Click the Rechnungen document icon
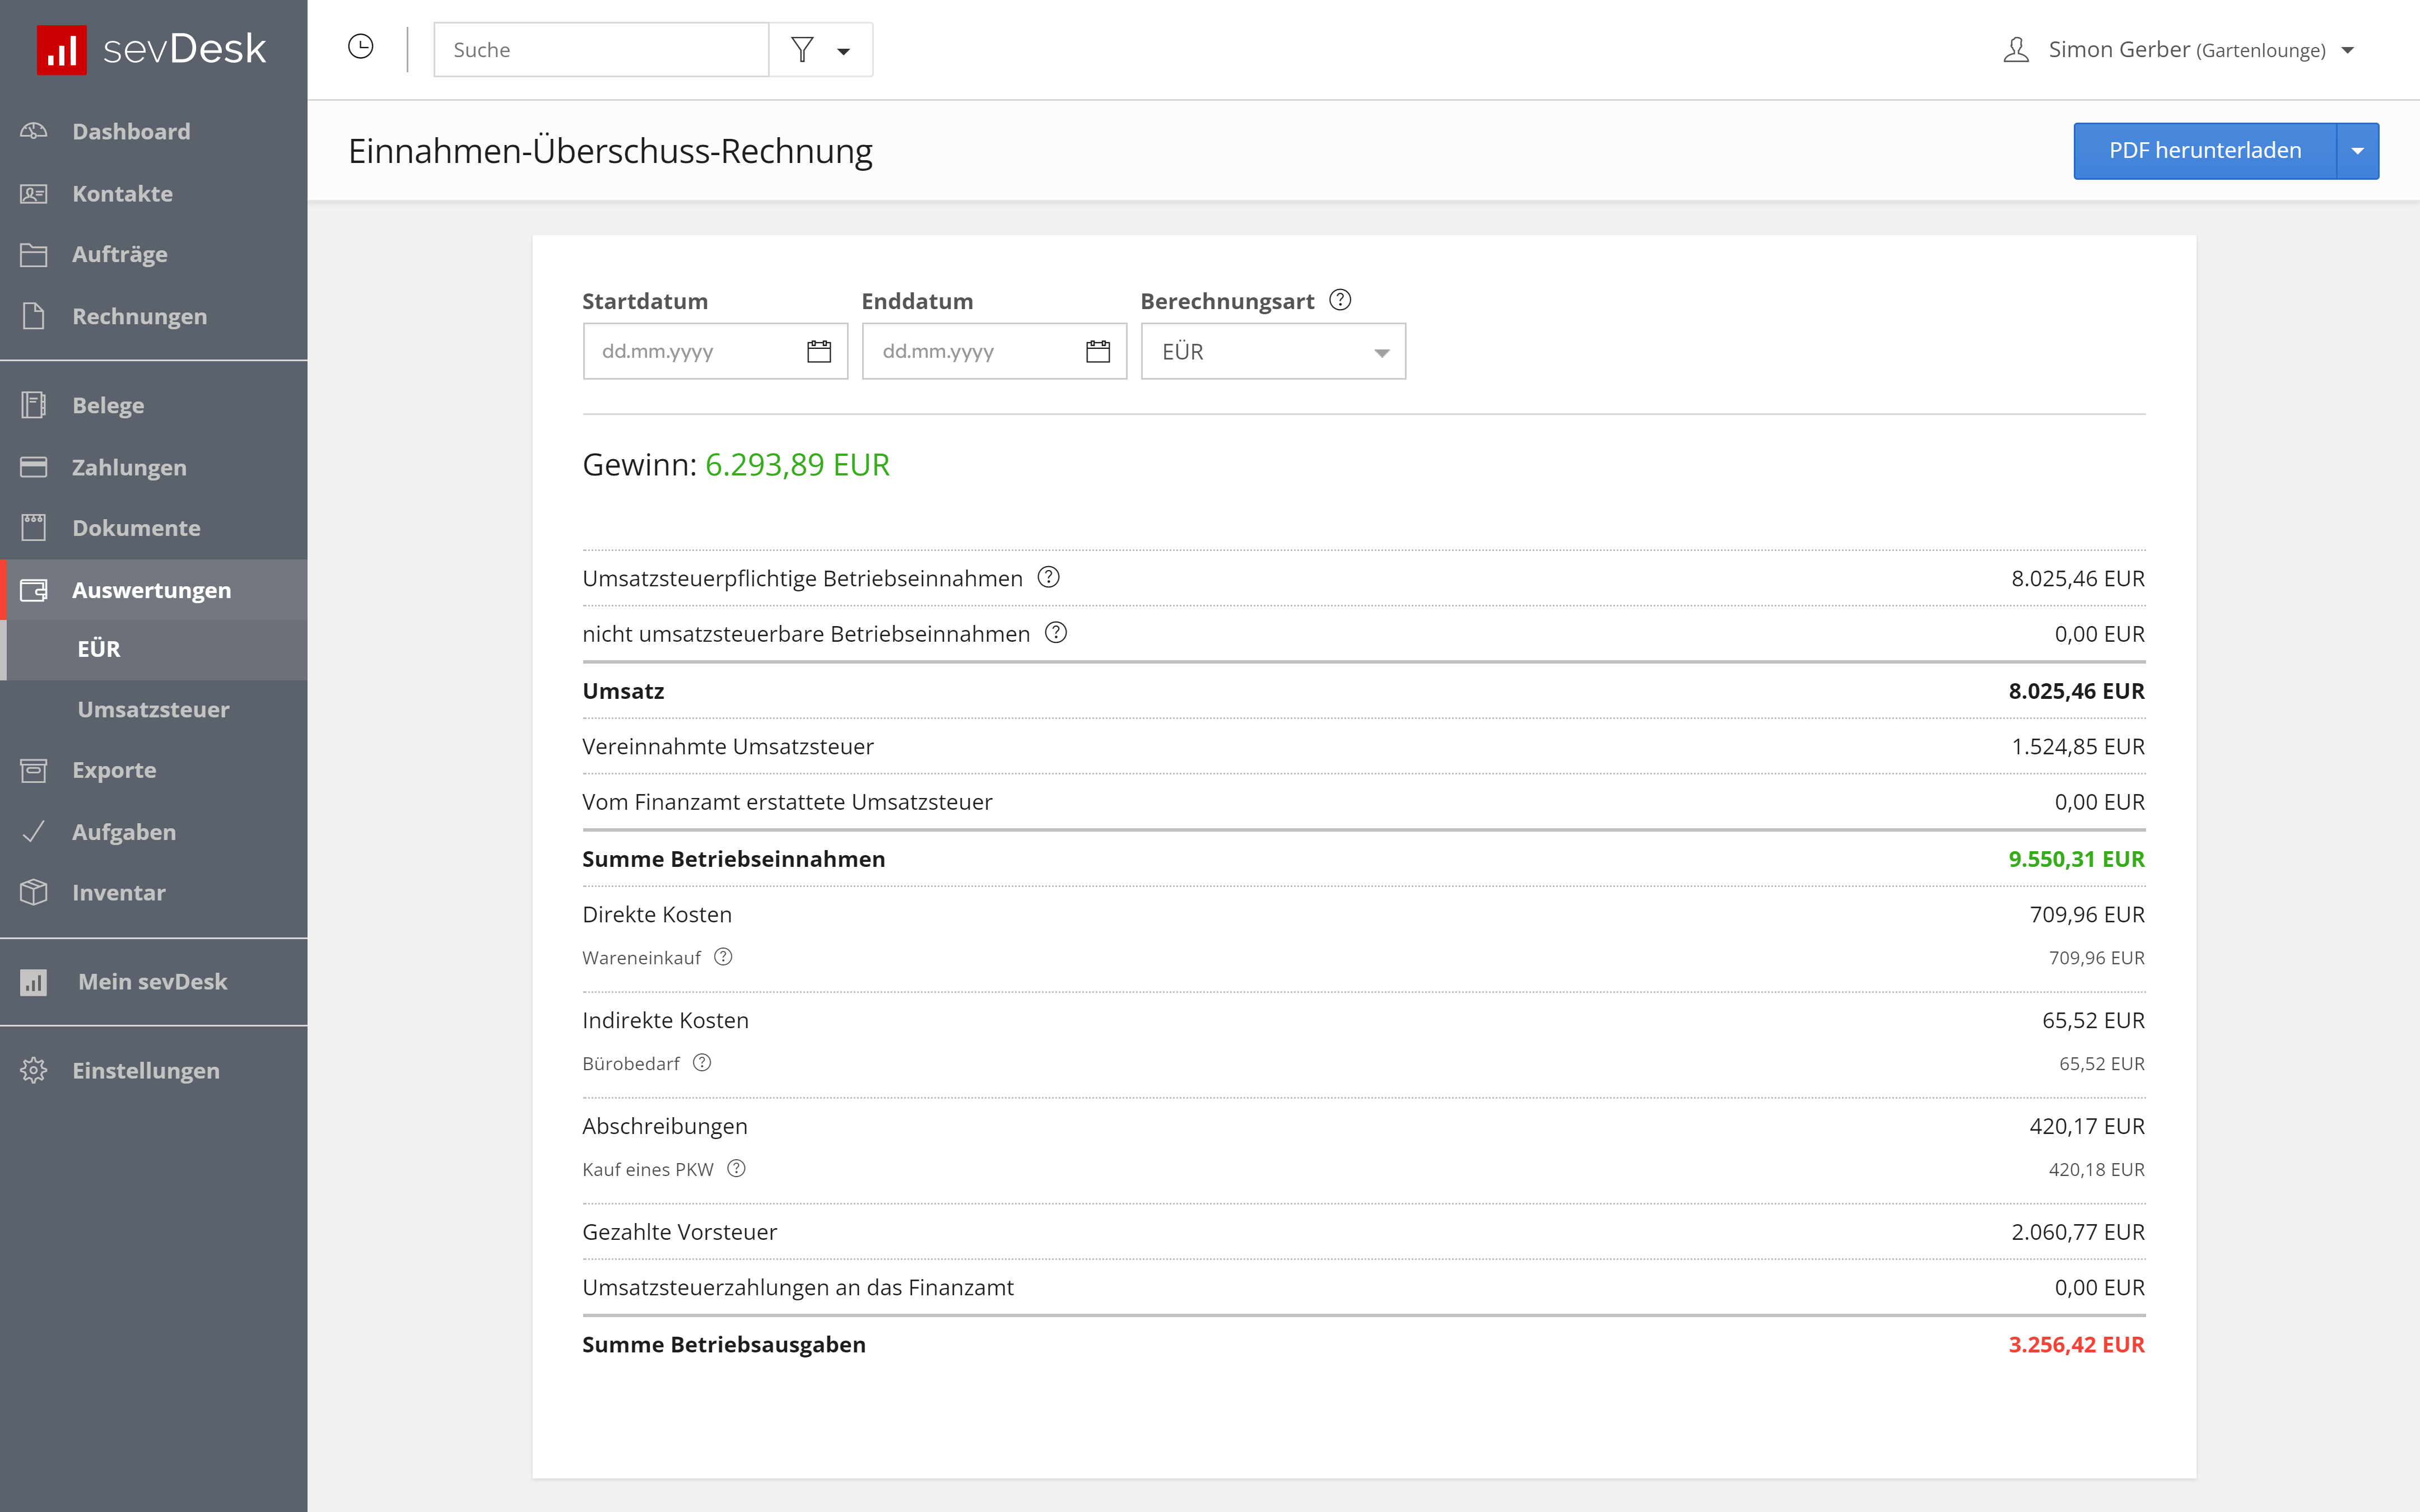 click(x=33, y=316)
